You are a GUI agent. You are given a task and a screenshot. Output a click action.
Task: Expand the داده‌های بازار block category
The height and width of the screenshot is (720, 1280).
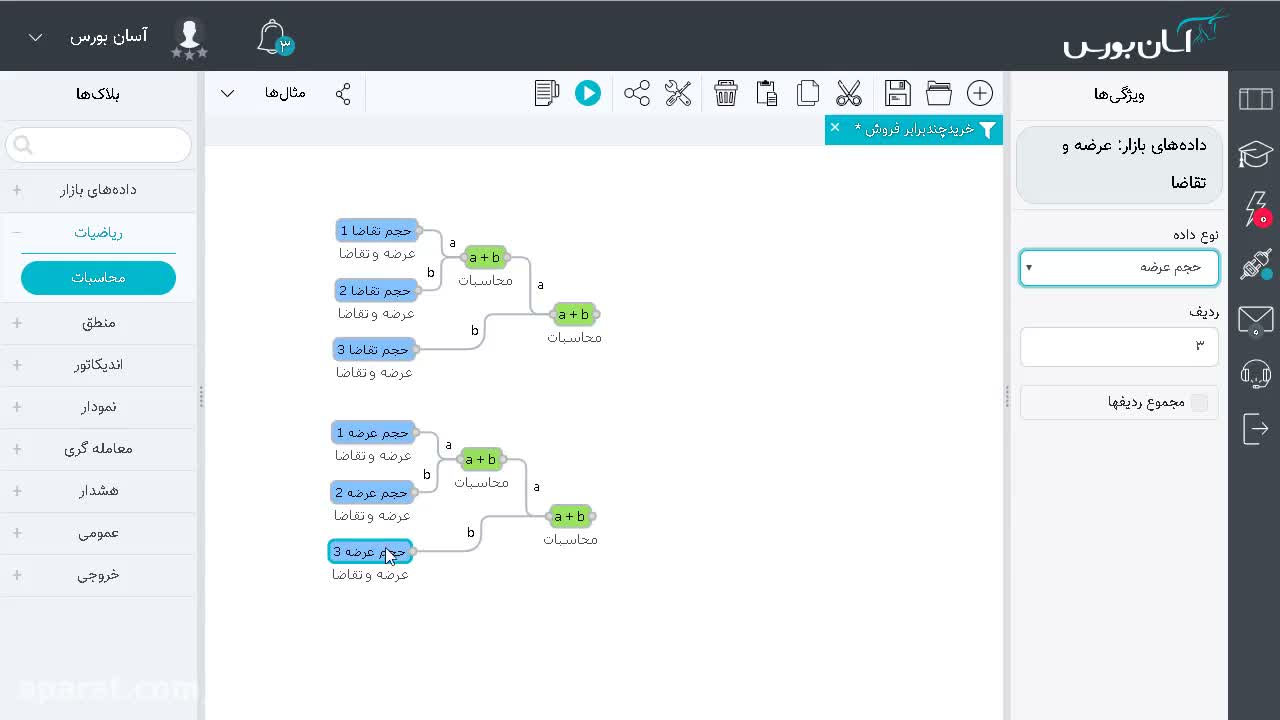coord(98,190)
